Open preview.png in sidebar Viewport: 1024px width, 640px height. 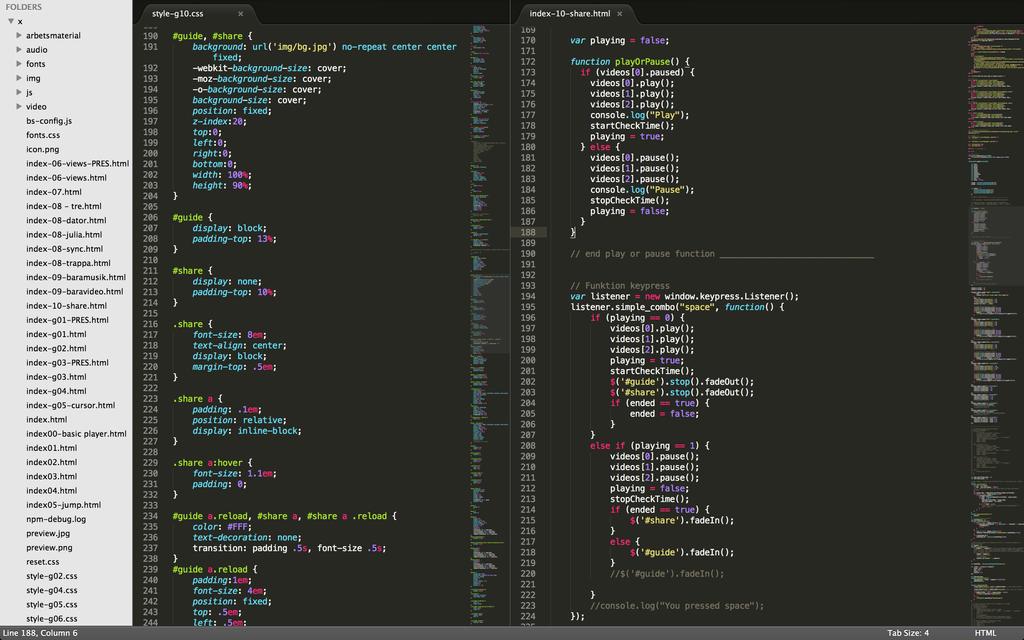(x=49, y=548)
